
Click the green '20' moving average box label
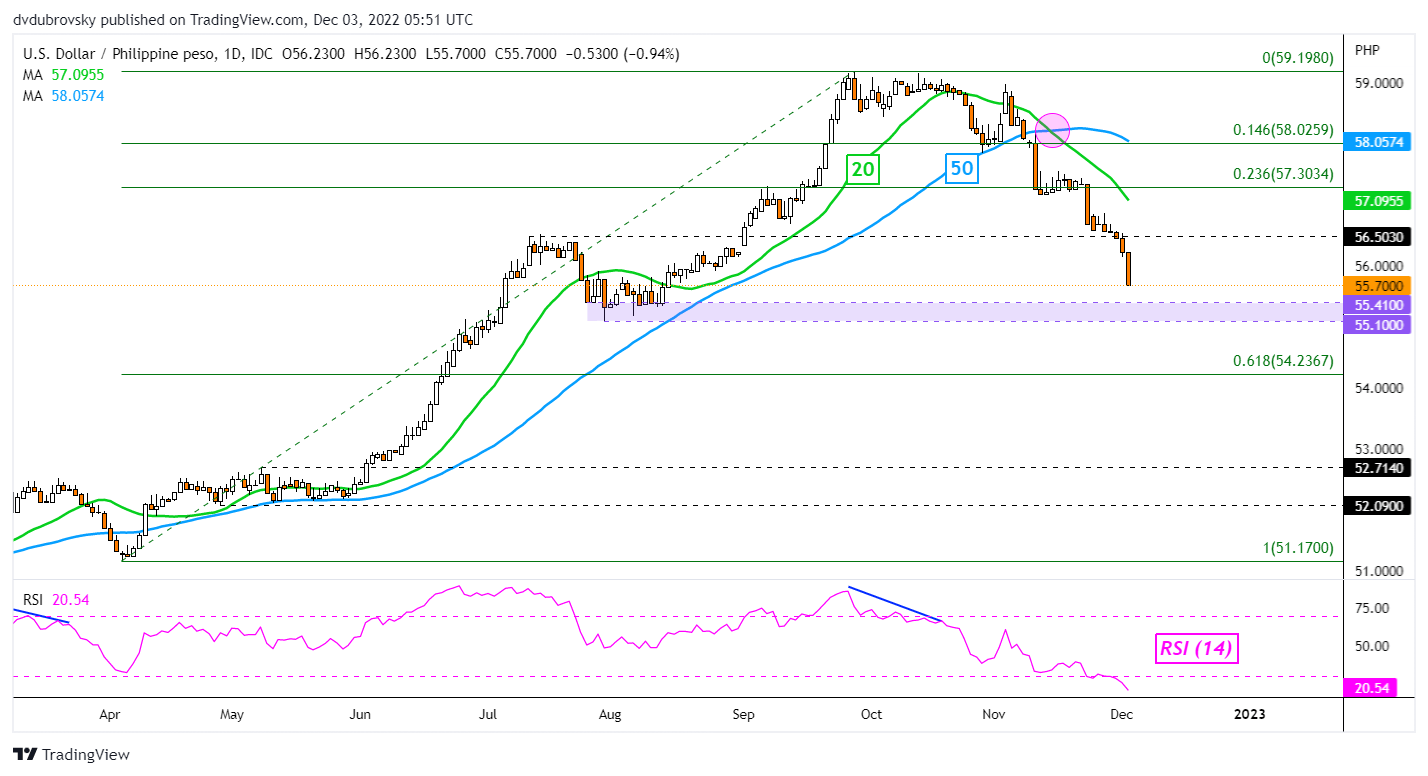pos(863,169)
